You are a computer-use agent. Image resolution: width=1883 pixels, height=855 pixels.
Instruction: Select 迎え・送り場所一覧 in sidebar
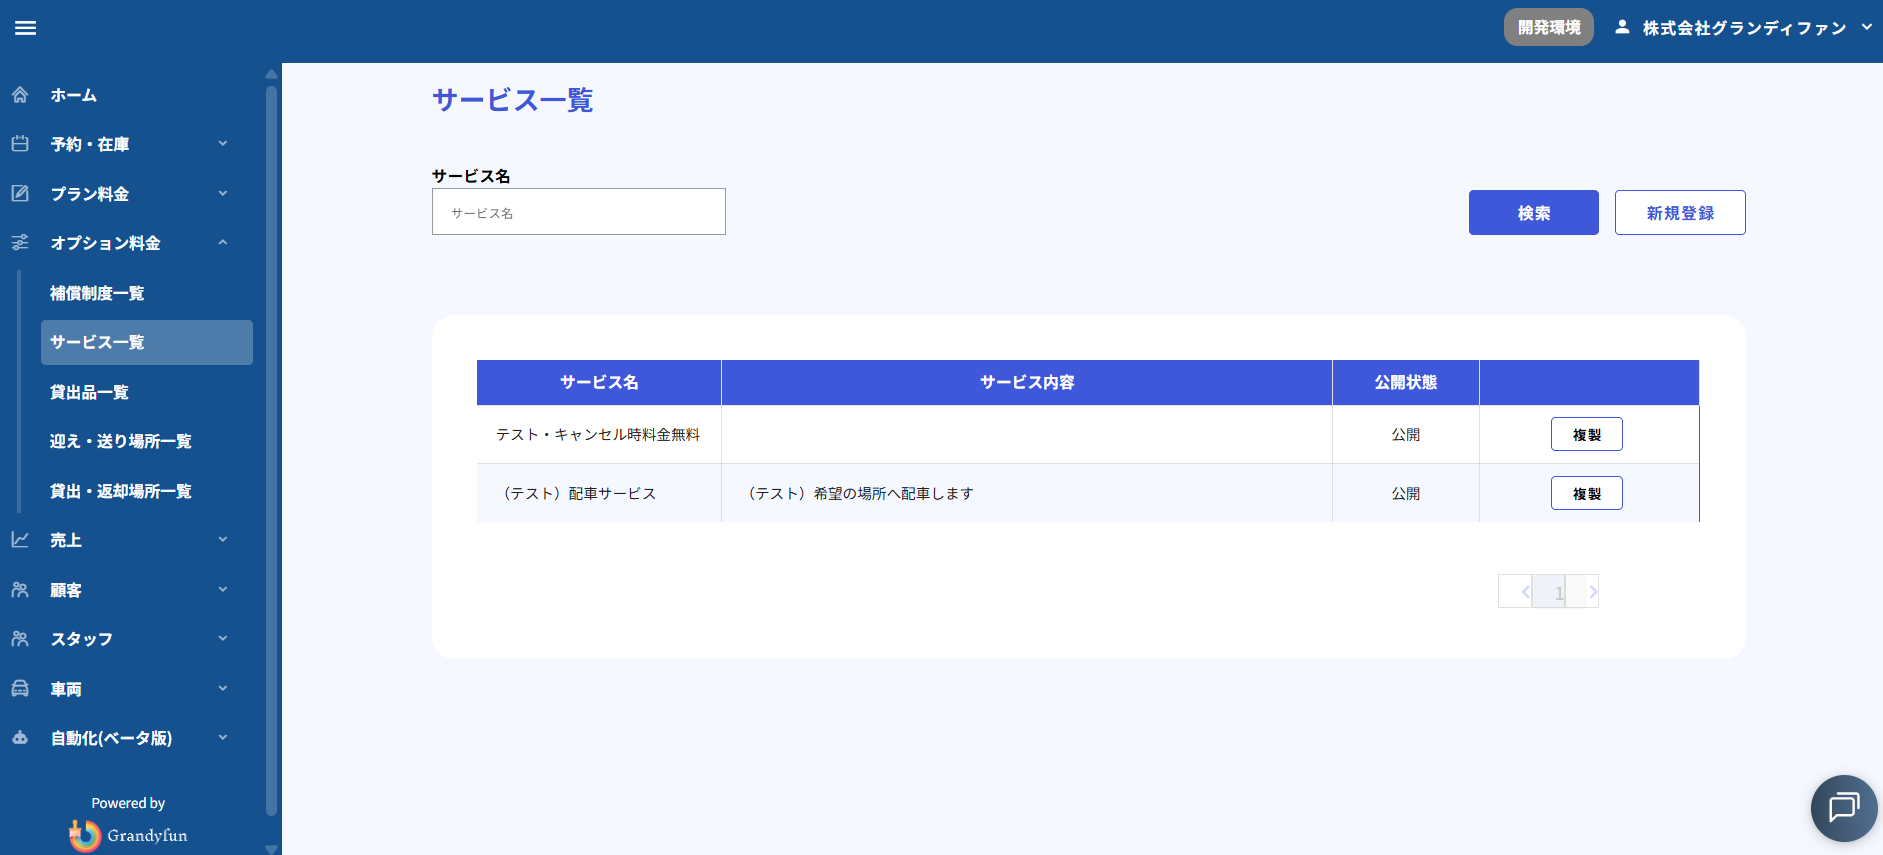tap(120, 441)
